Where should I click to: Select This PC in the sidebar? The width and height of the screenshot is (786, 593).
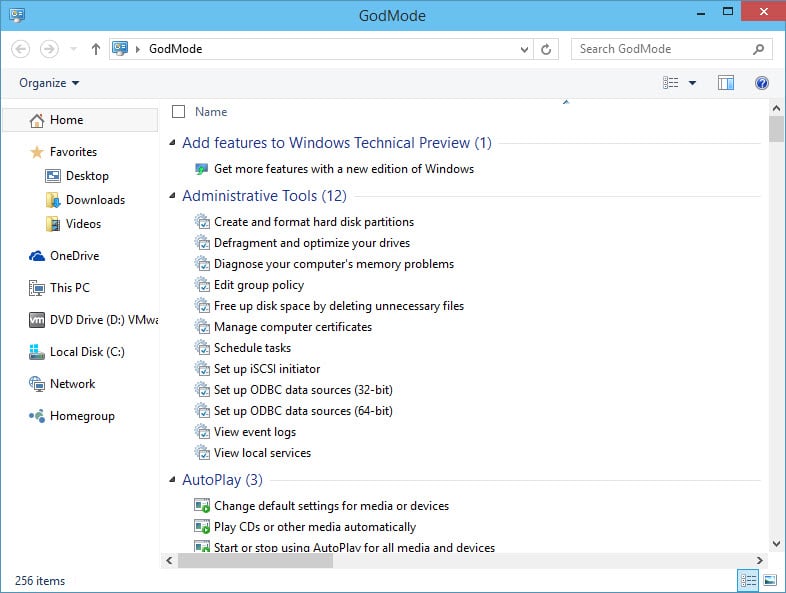pos(70,288)
